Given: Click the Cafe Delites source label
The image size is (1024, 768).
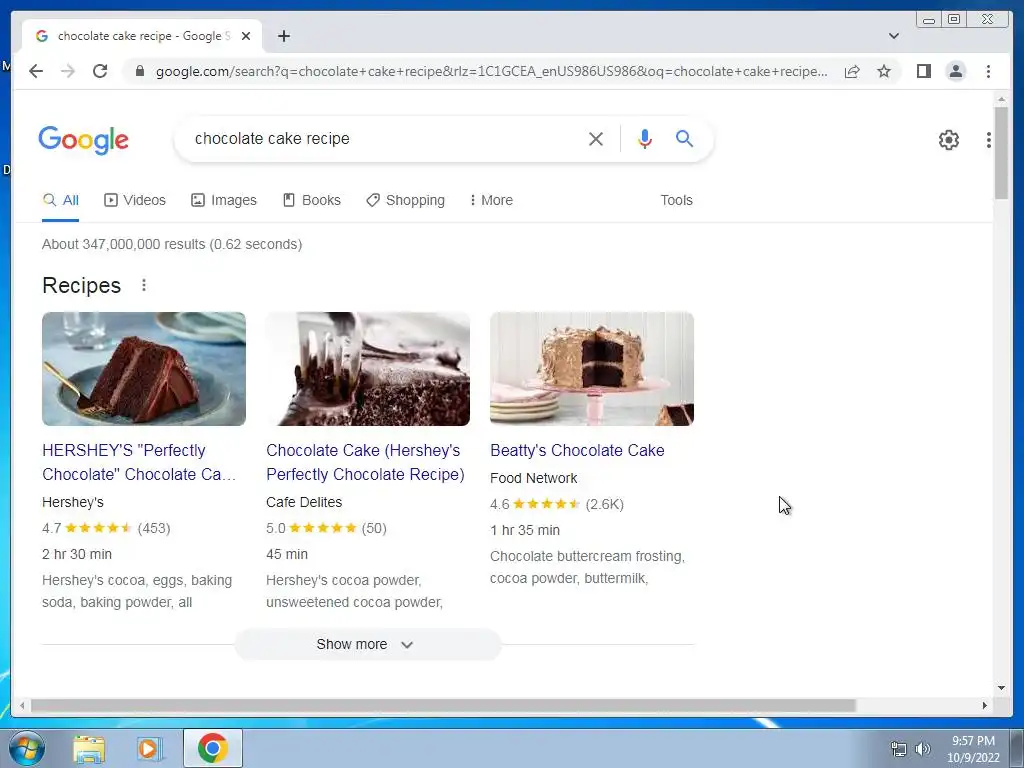Looking at the screenshot, I should 304,502.
